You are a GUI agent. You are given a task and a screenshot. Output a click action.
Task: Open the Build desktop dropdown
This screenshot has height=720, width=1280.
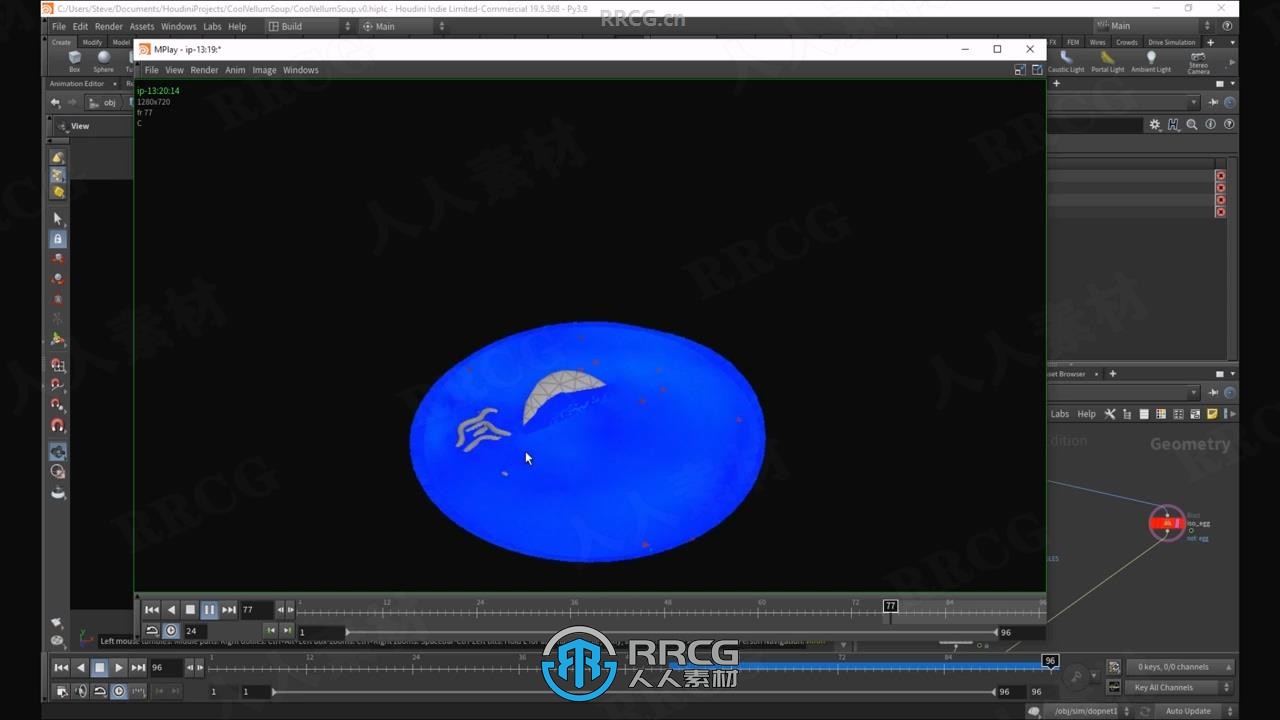pyautogui.click(x=309, y=27)
